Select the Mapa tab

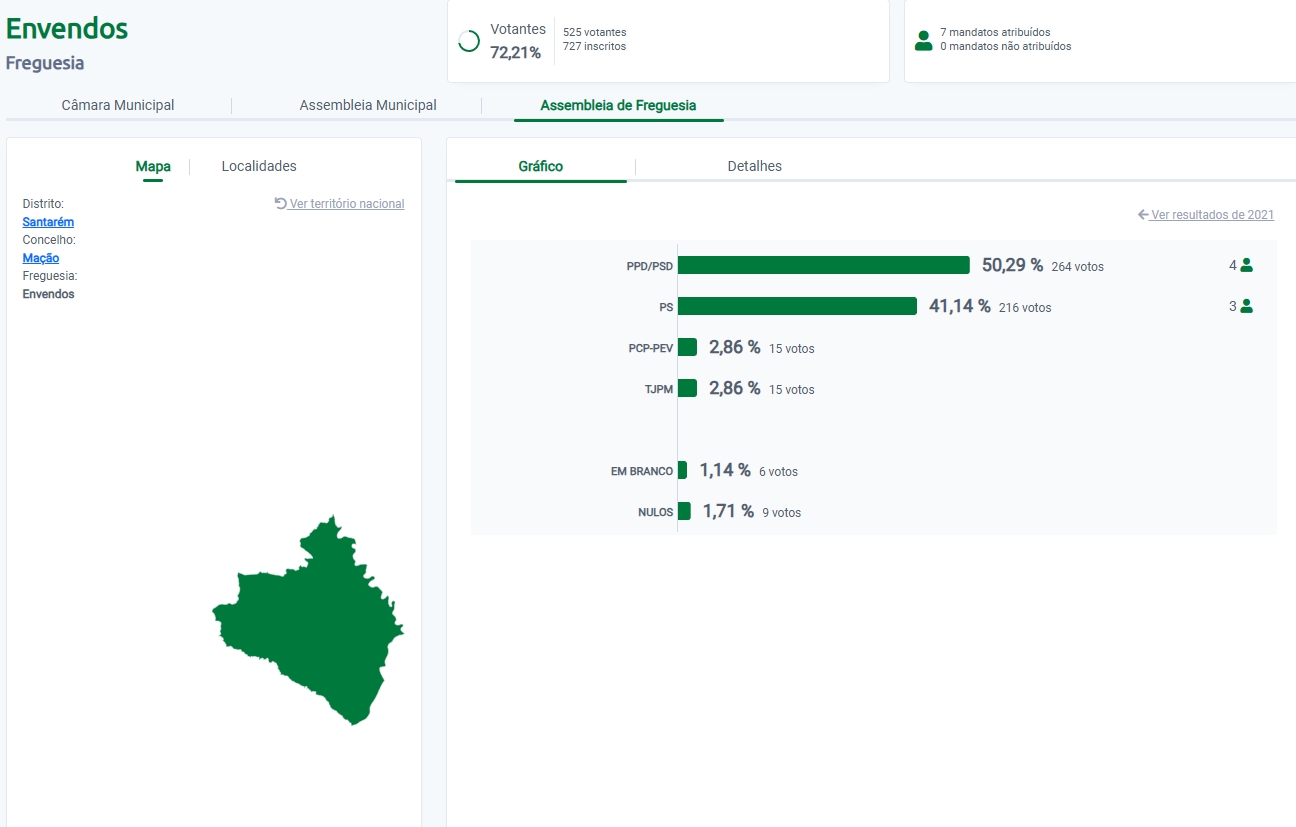pyautogui.click(x=153, y=166)
